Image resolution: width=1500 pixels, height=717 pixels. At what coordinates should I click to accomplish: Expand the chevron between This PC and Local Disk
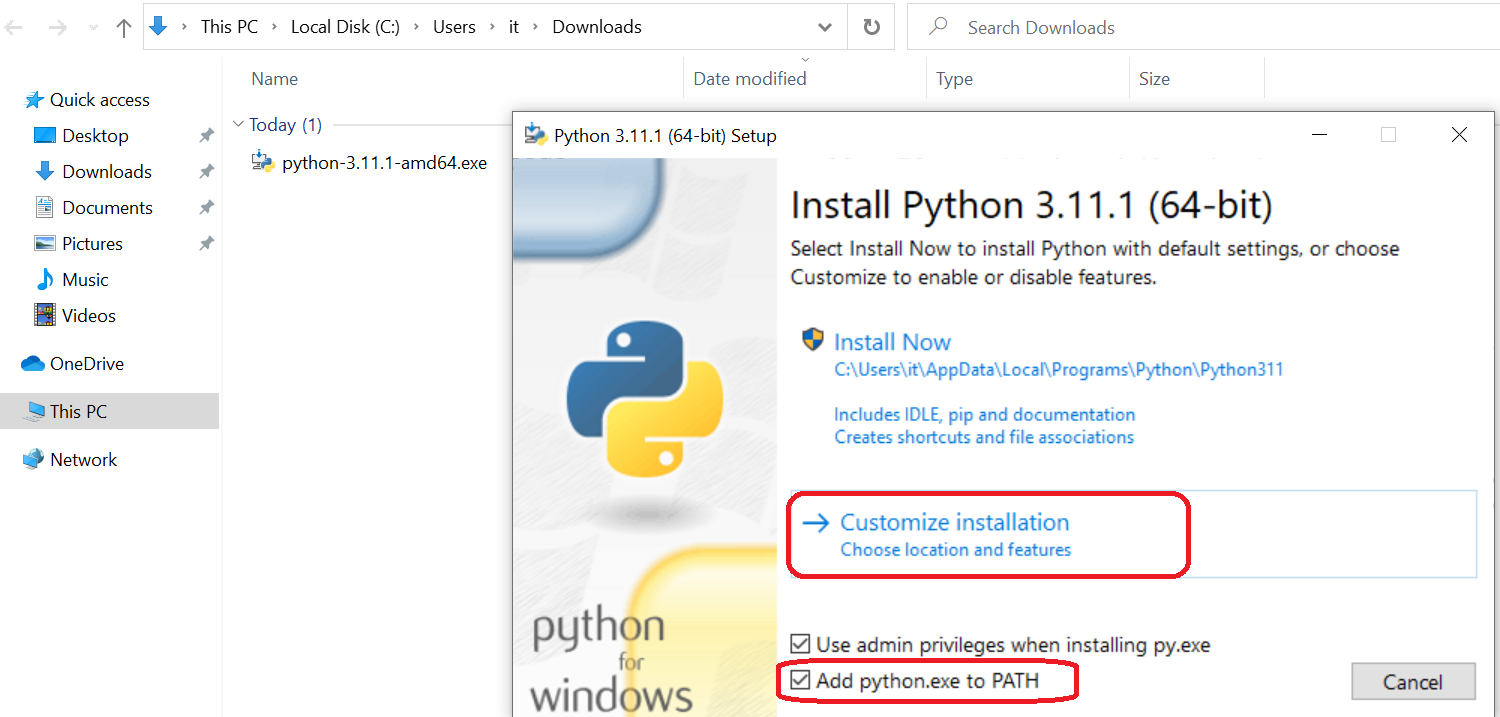coord(275,27)
